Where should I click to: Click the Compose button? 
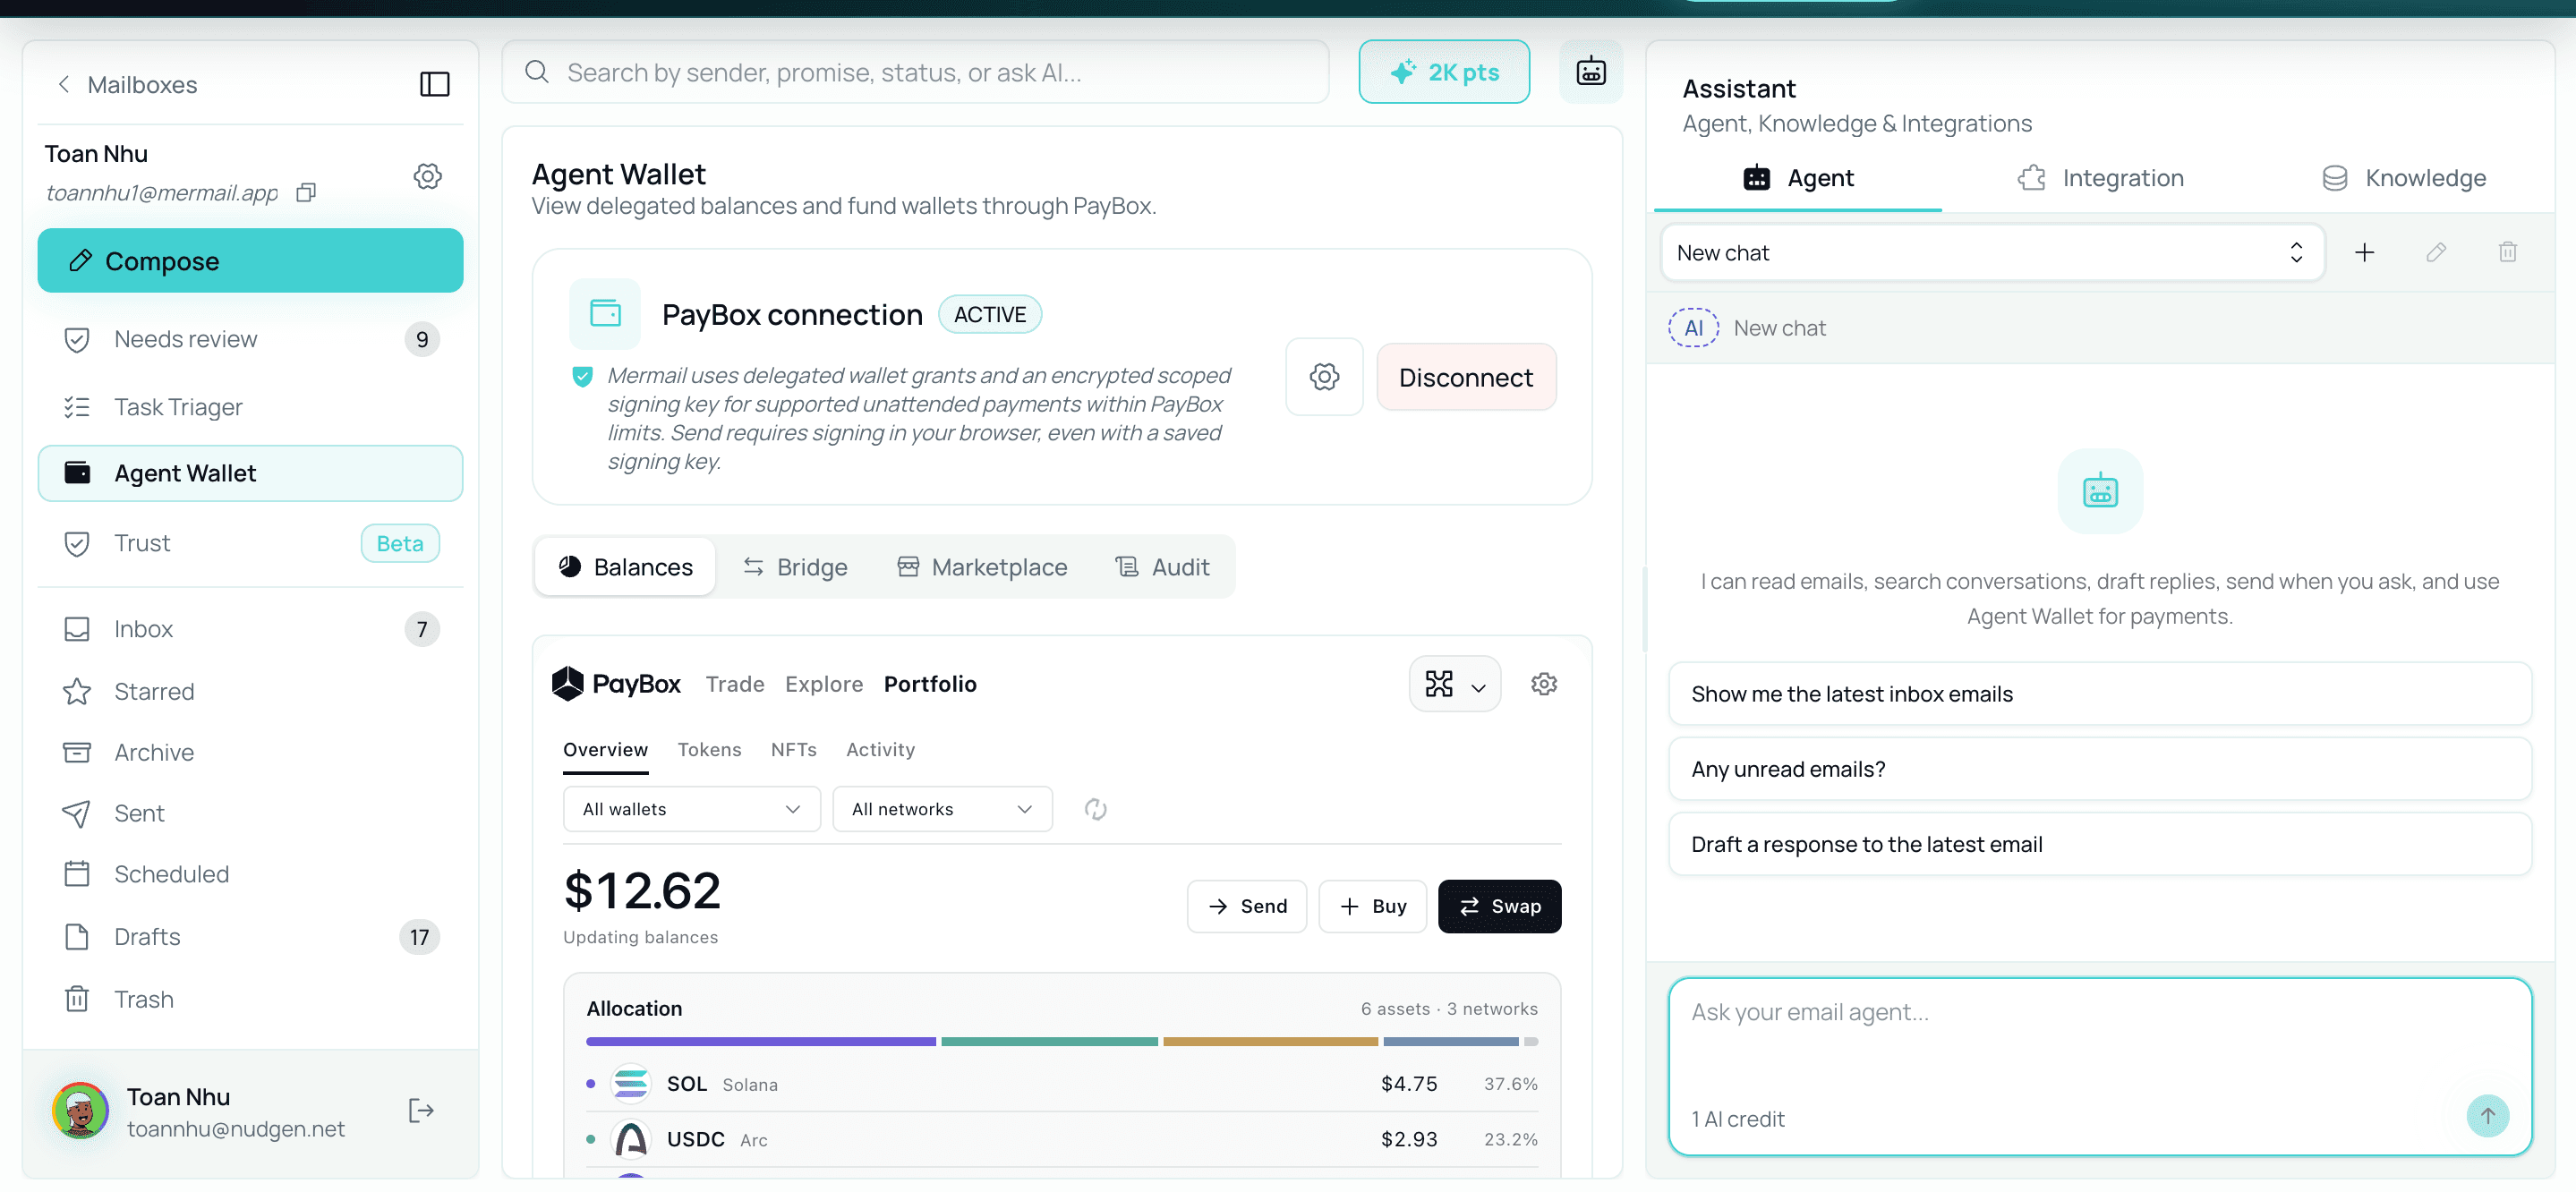click(x=250, y=261)
